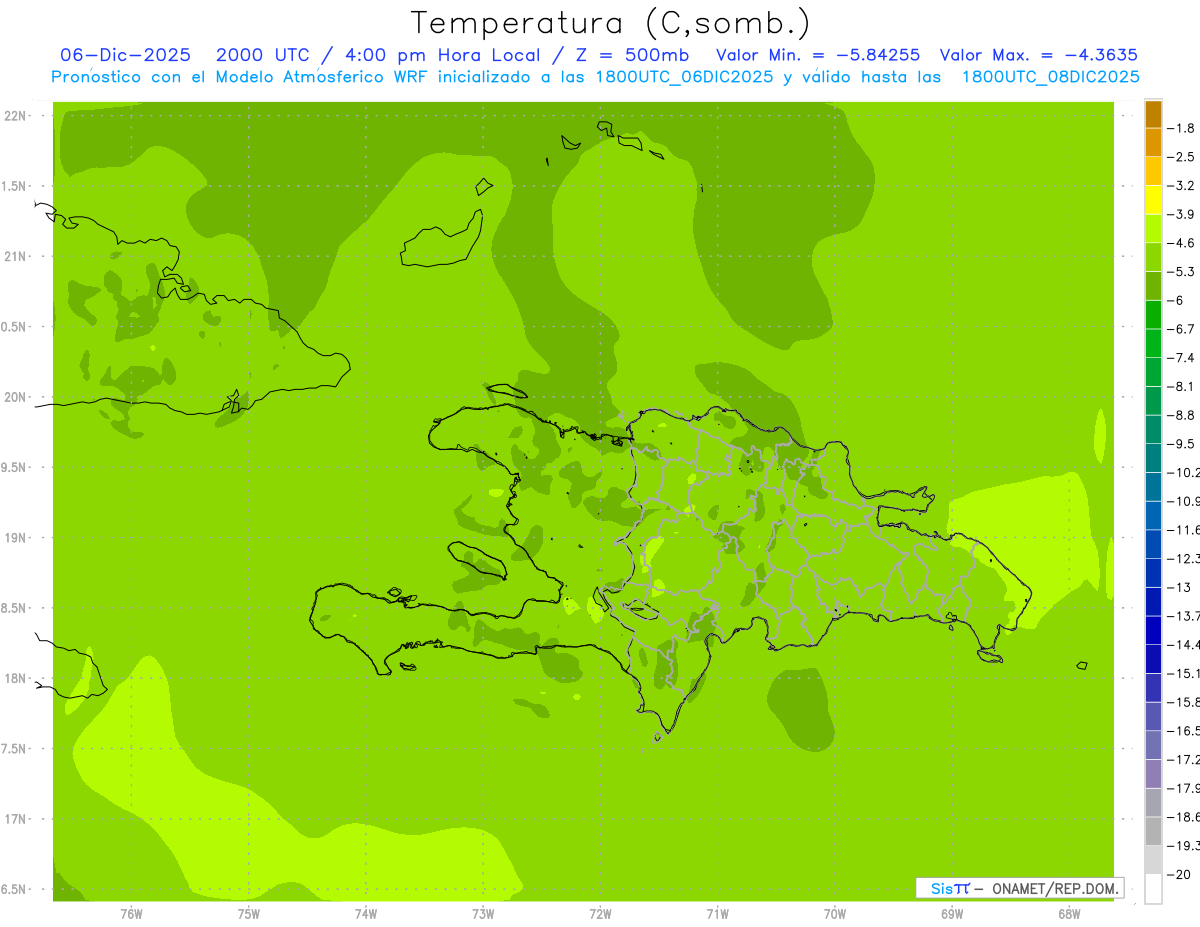Click the '18N' latitude axis label
Image resolution: width=1200 pixels, height=927 pixels.
click(x=15, y=678)
